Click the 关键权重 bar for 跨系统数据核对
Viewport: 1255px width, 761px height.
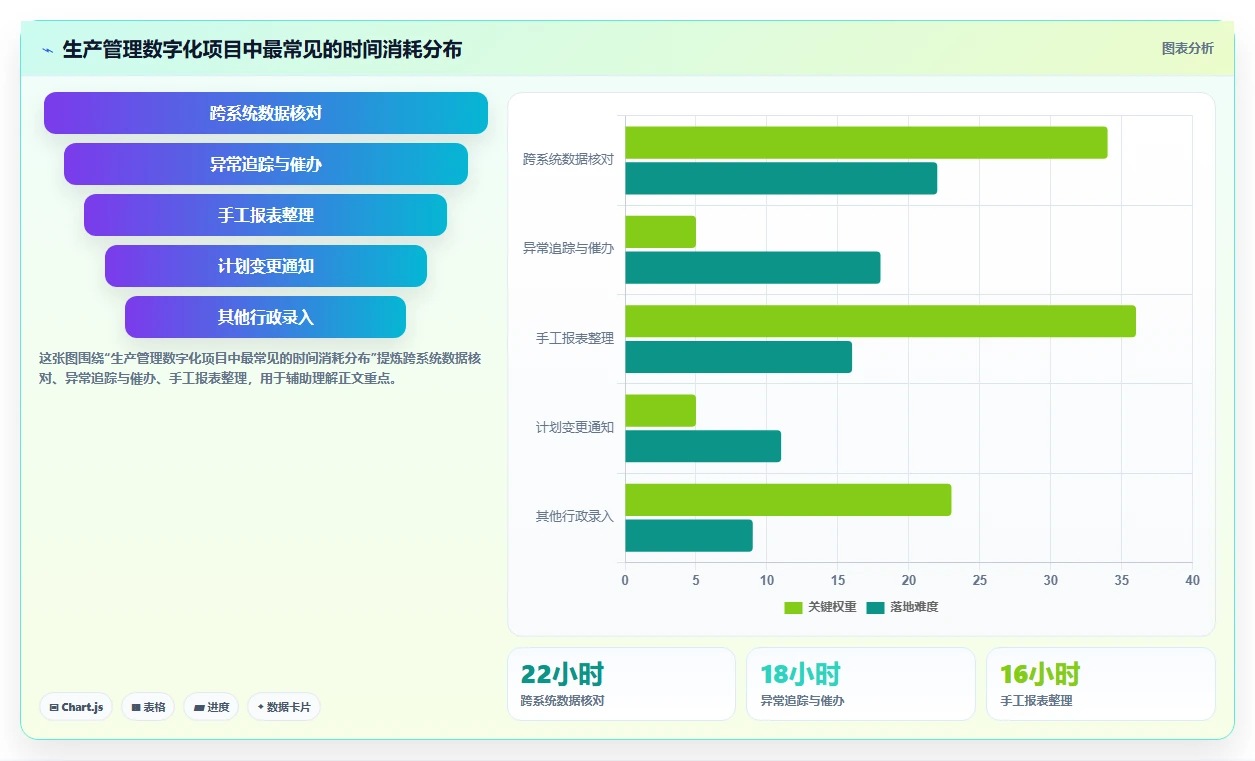click(866, 143)
